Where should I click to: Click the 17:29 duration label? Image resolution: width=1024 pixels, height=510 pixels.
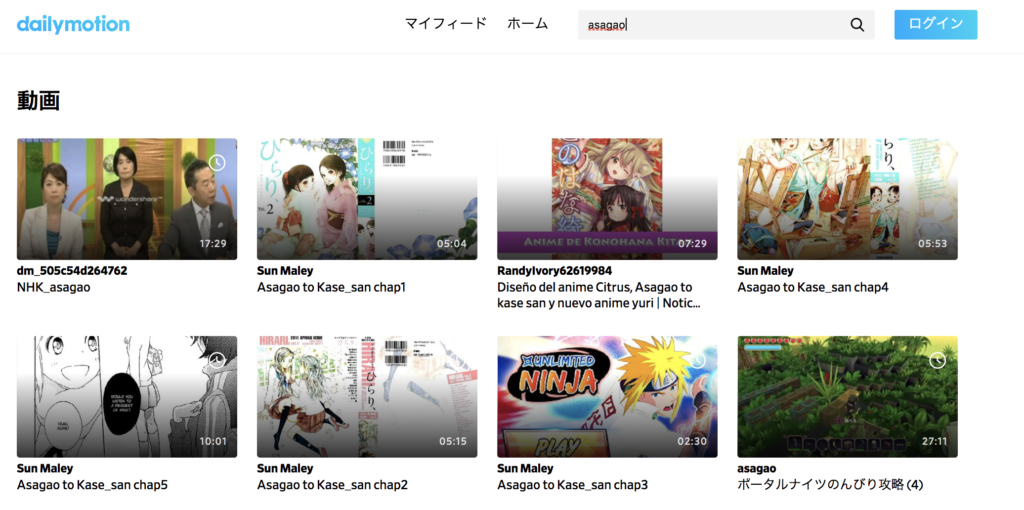click(x=213, y=244)
